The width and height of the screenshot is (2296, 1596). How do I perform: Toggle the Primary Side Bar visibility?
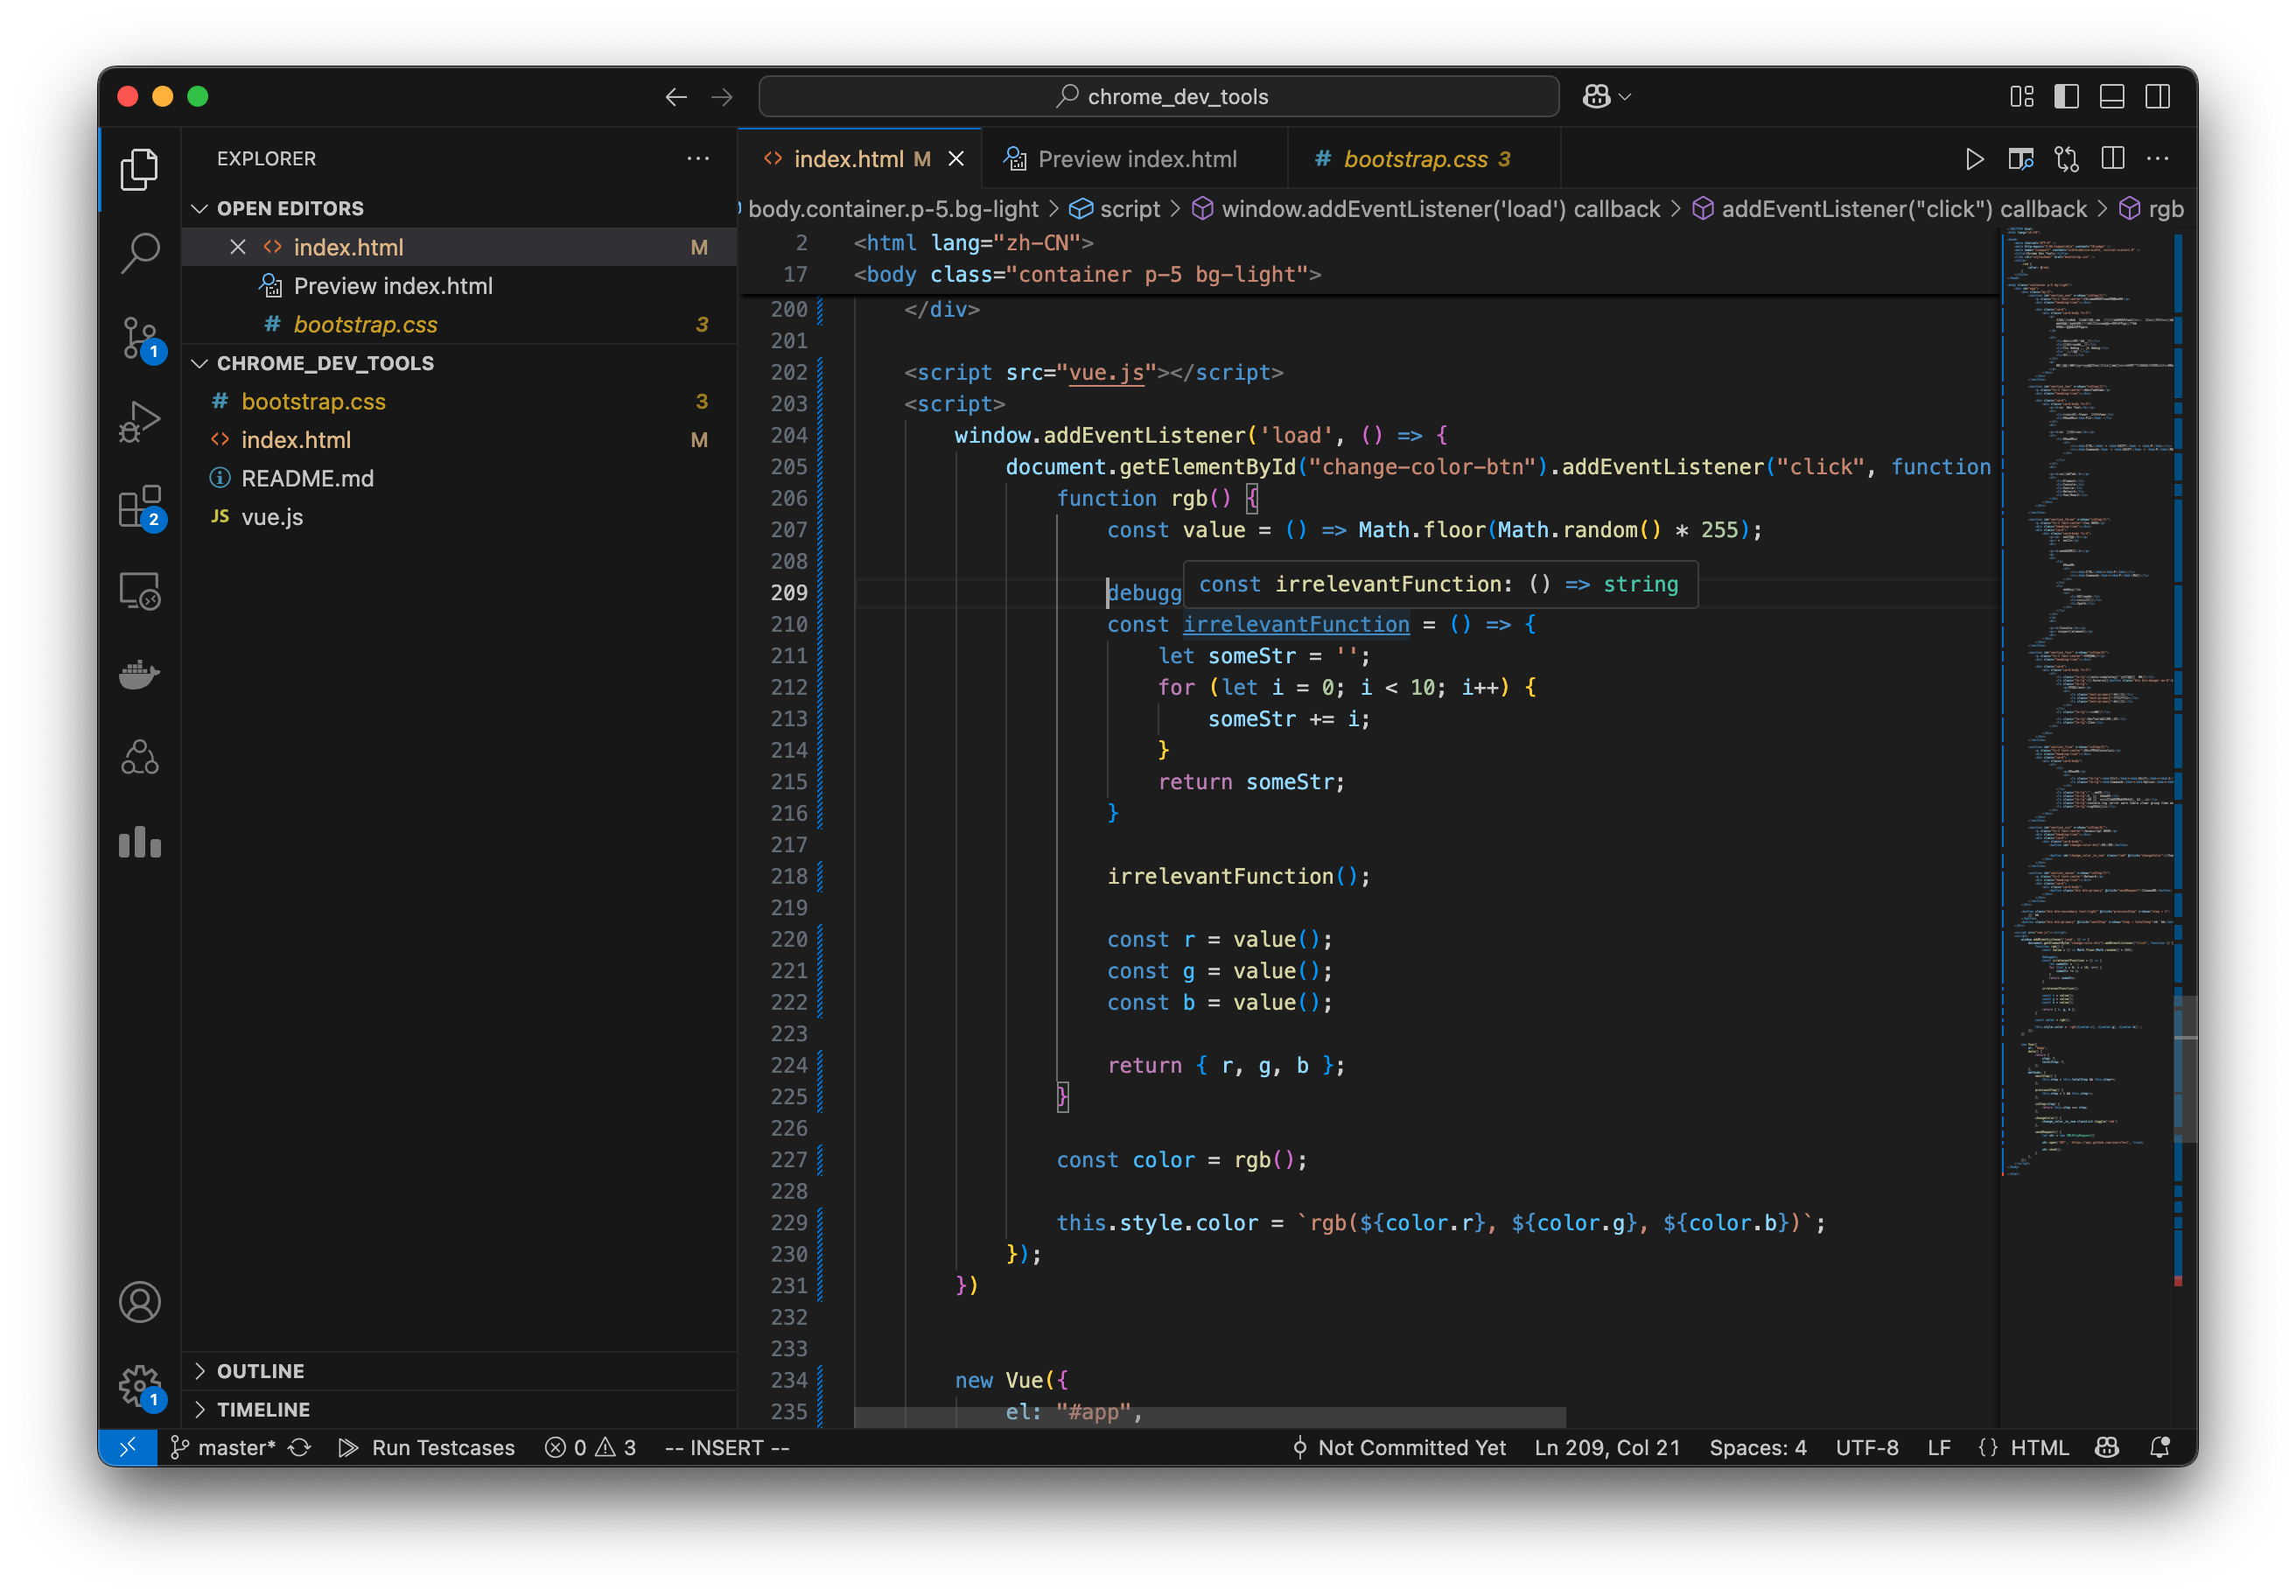point(2066,97)
